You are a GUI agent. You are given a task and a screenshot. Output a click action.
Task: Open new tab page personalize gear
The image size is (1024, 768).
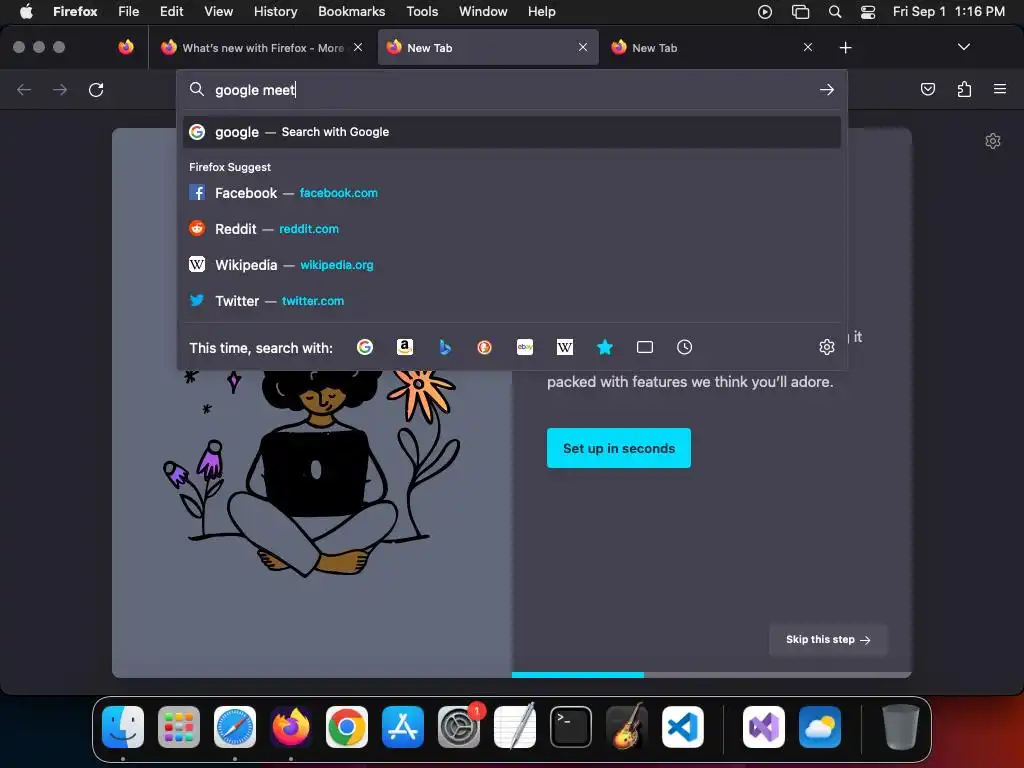tap(993, 141)
